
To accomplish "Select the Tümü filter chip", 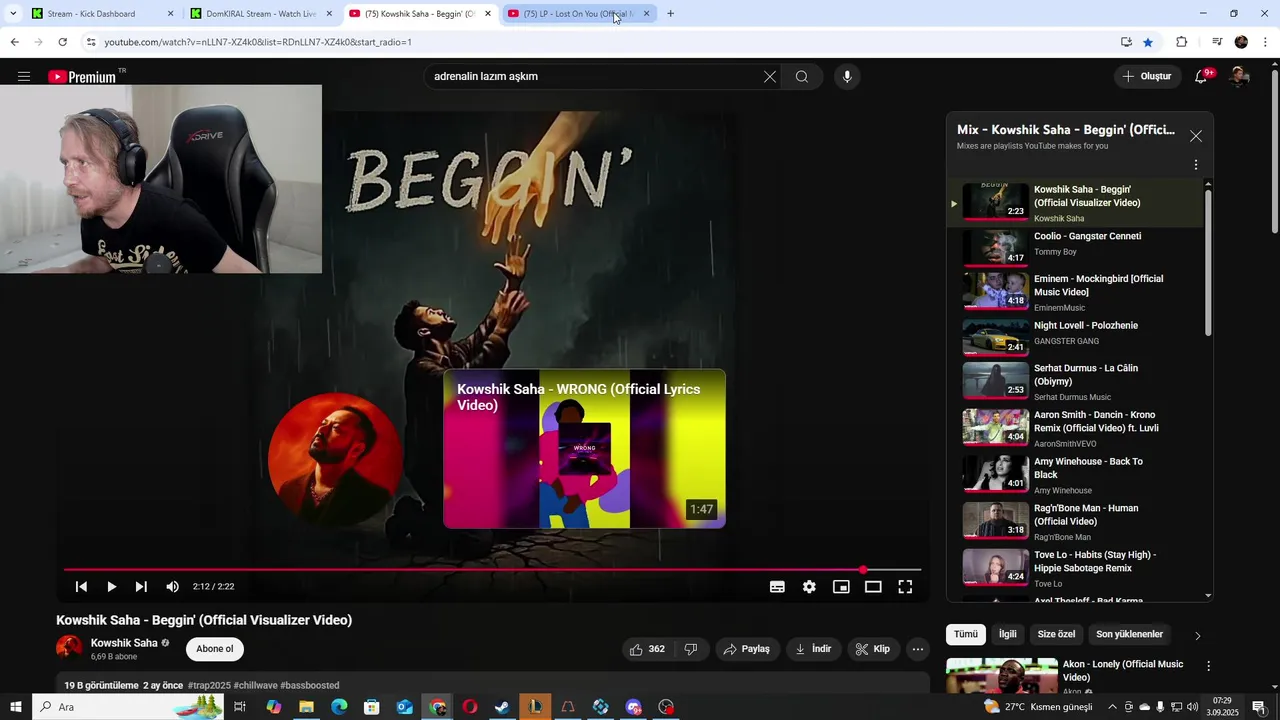I will coord(966,634).
